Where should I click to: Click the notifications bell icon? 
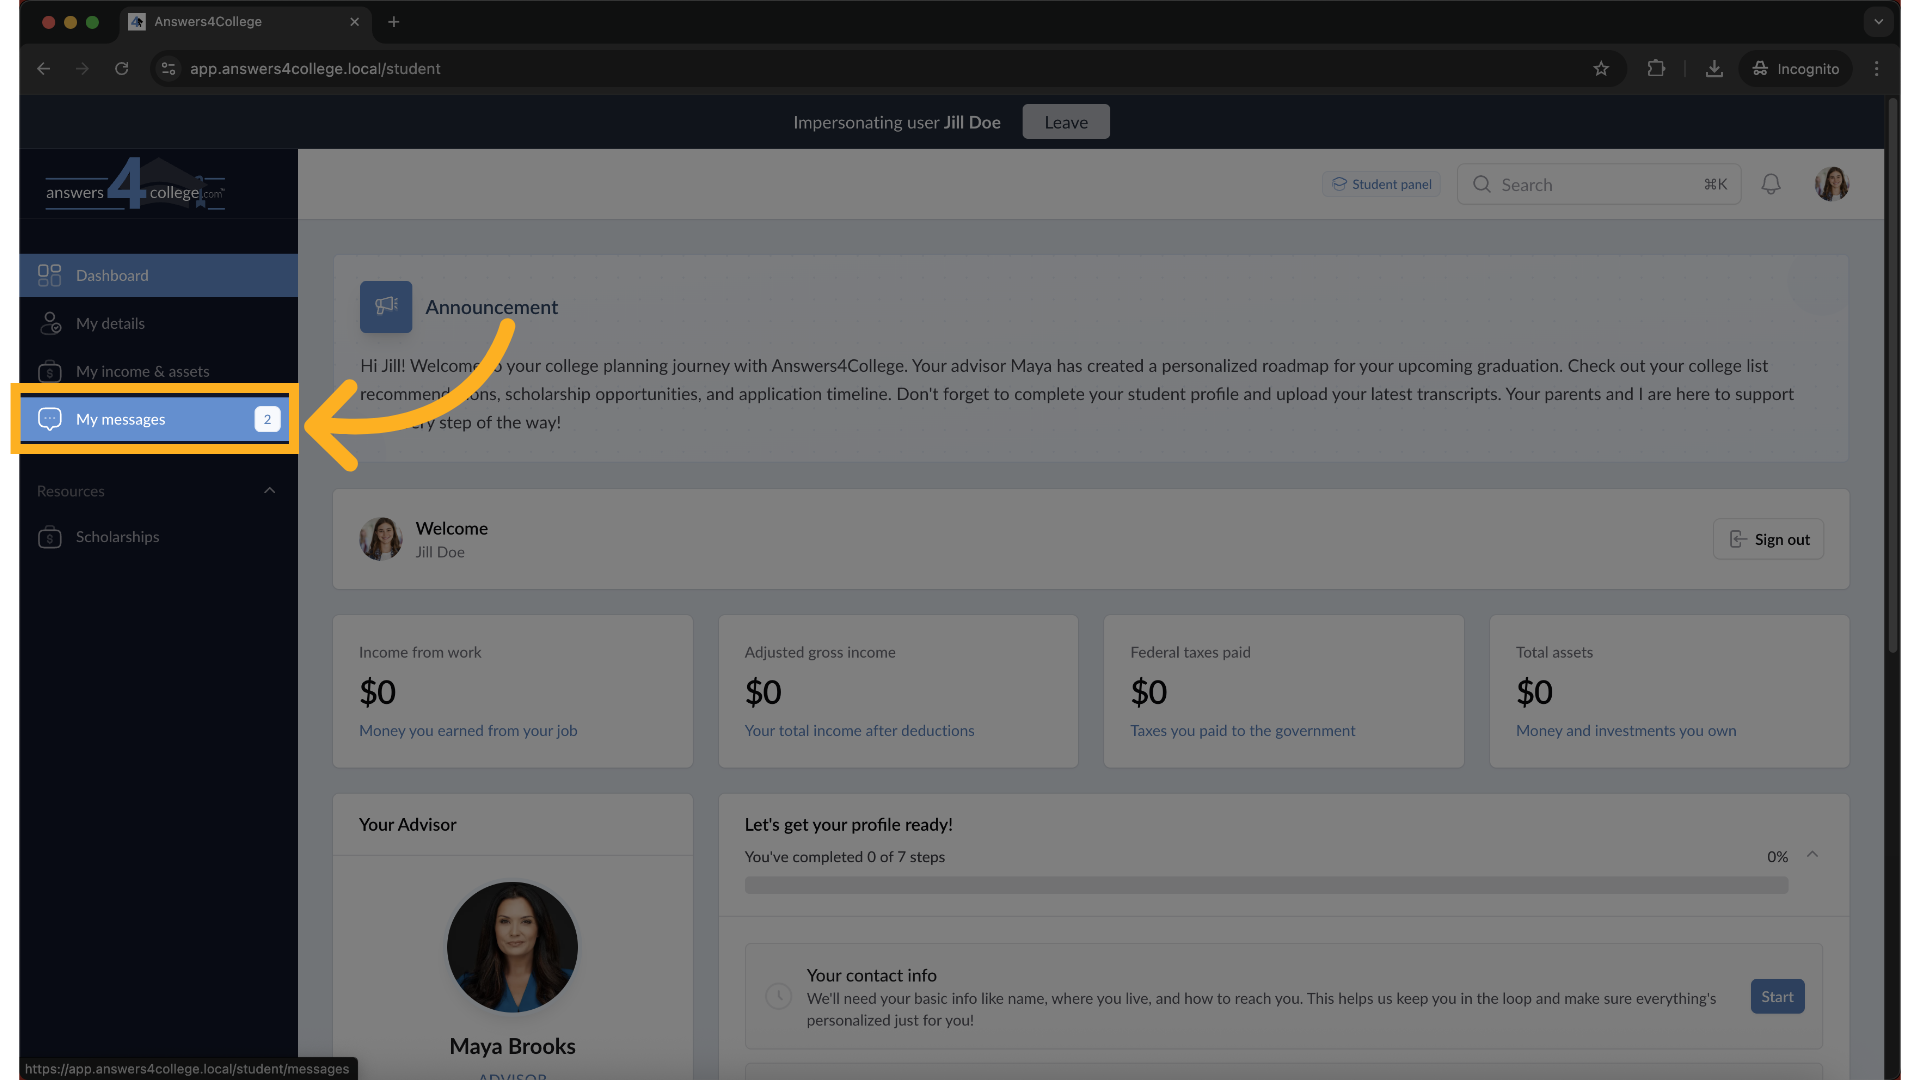(x=1770, y=184)
